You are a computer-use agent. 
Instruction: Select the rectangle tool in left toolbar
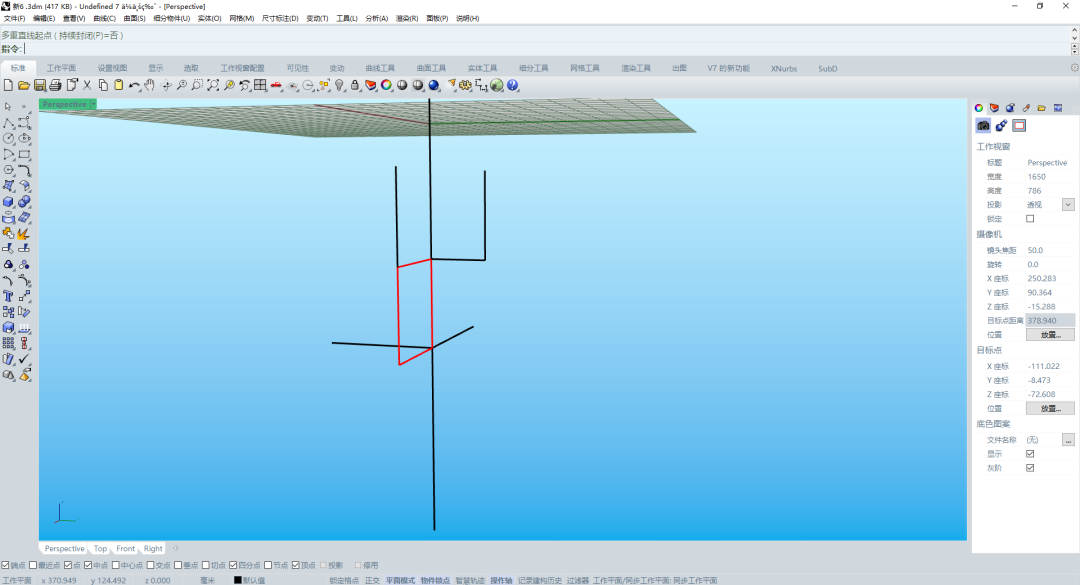(x=24, y=154)
